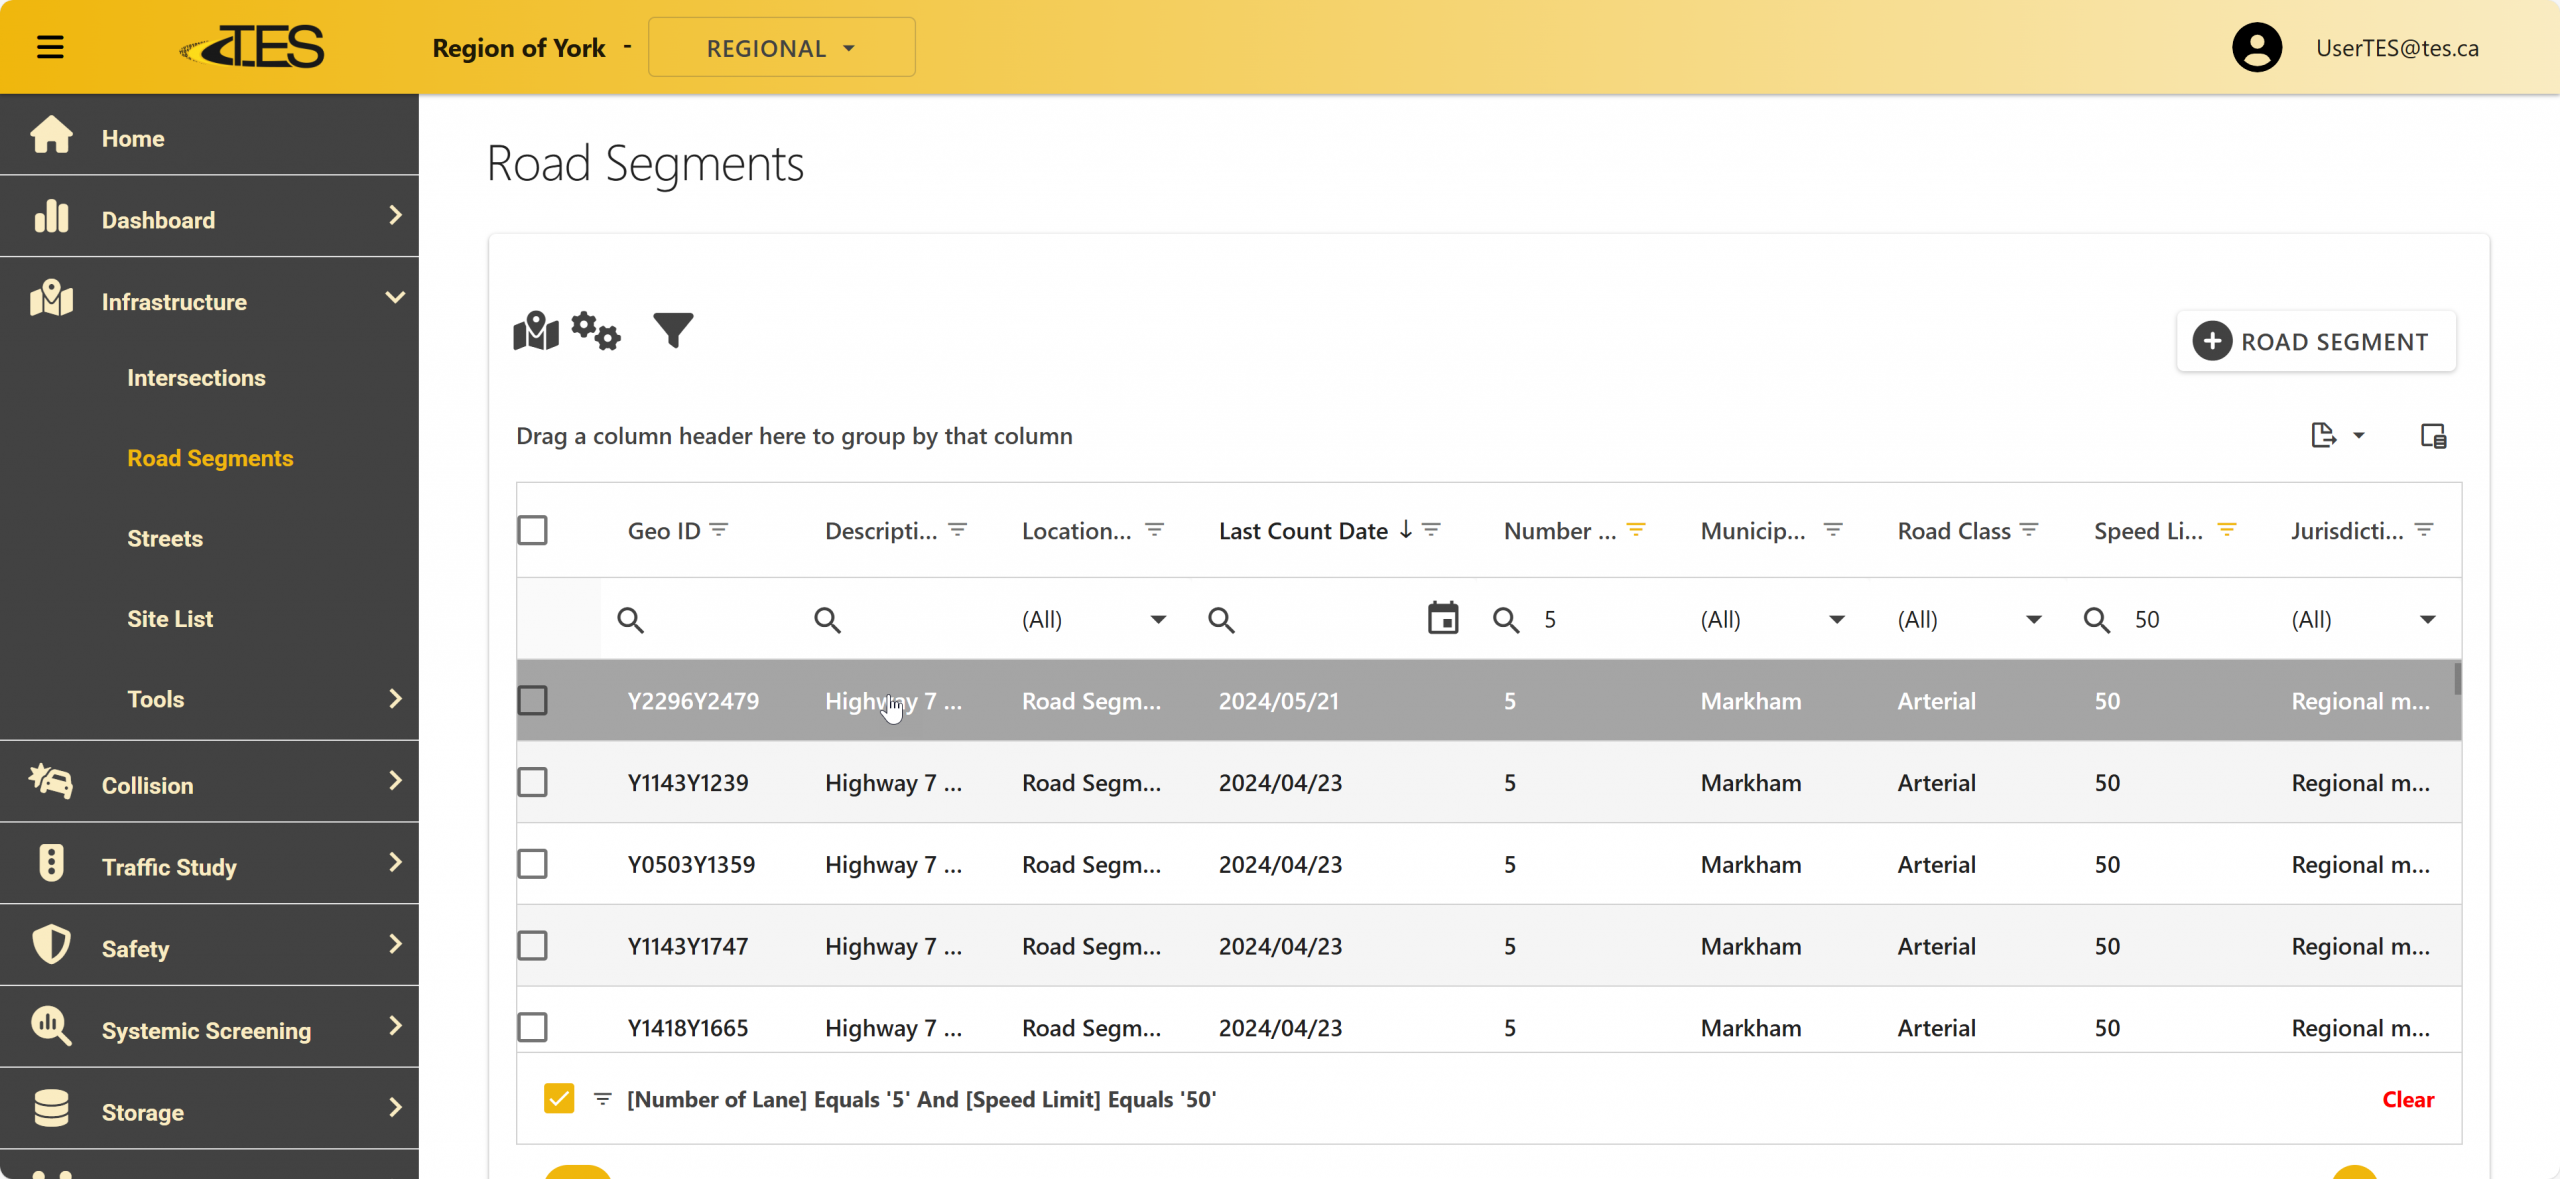Click the add ROAD SEGMENT button
This screenshot has height=1179, width=2560.
click(x=2315, y=342)
